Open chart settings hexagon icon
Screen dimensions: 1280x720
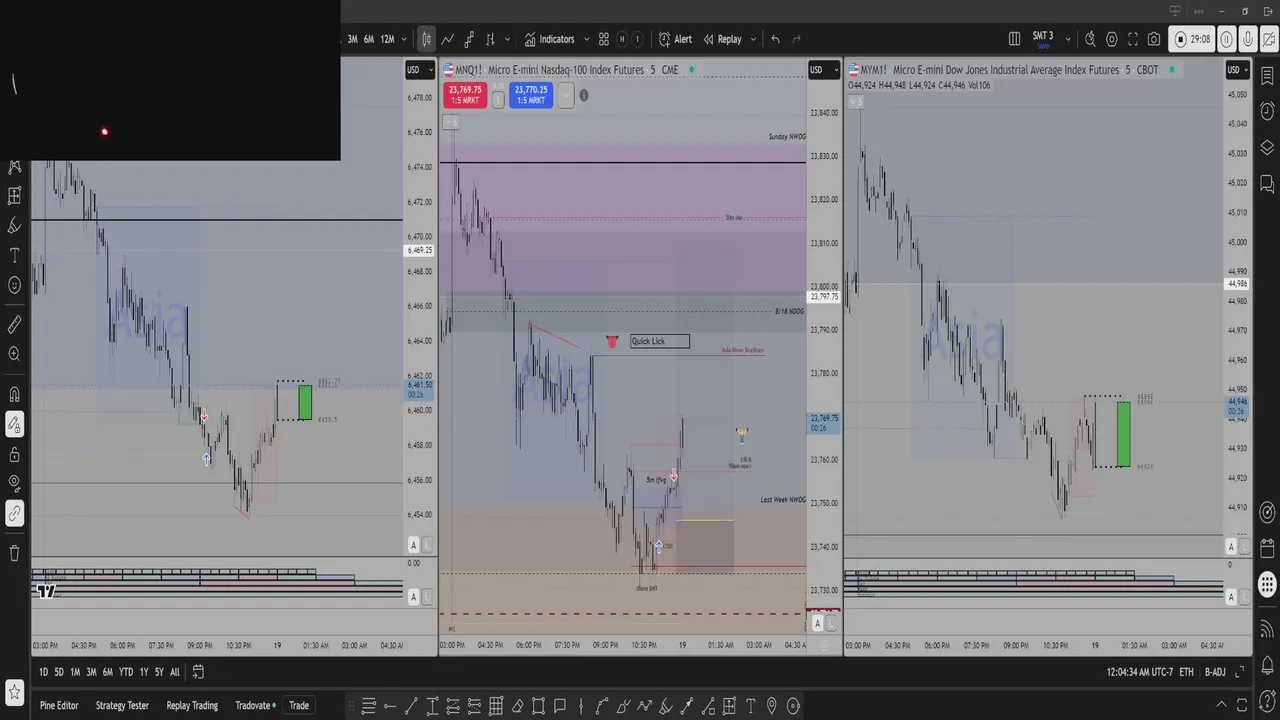tap(1112, 39)
